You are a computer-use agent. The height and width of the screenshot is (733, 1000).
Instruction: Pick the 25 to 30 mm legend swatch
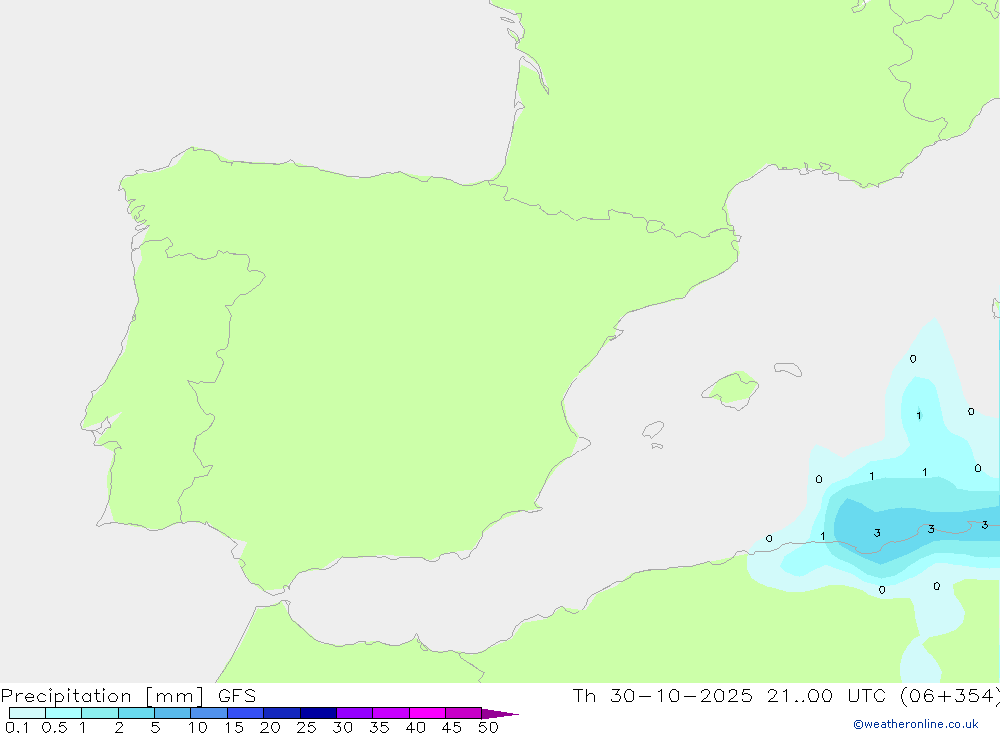318,713
